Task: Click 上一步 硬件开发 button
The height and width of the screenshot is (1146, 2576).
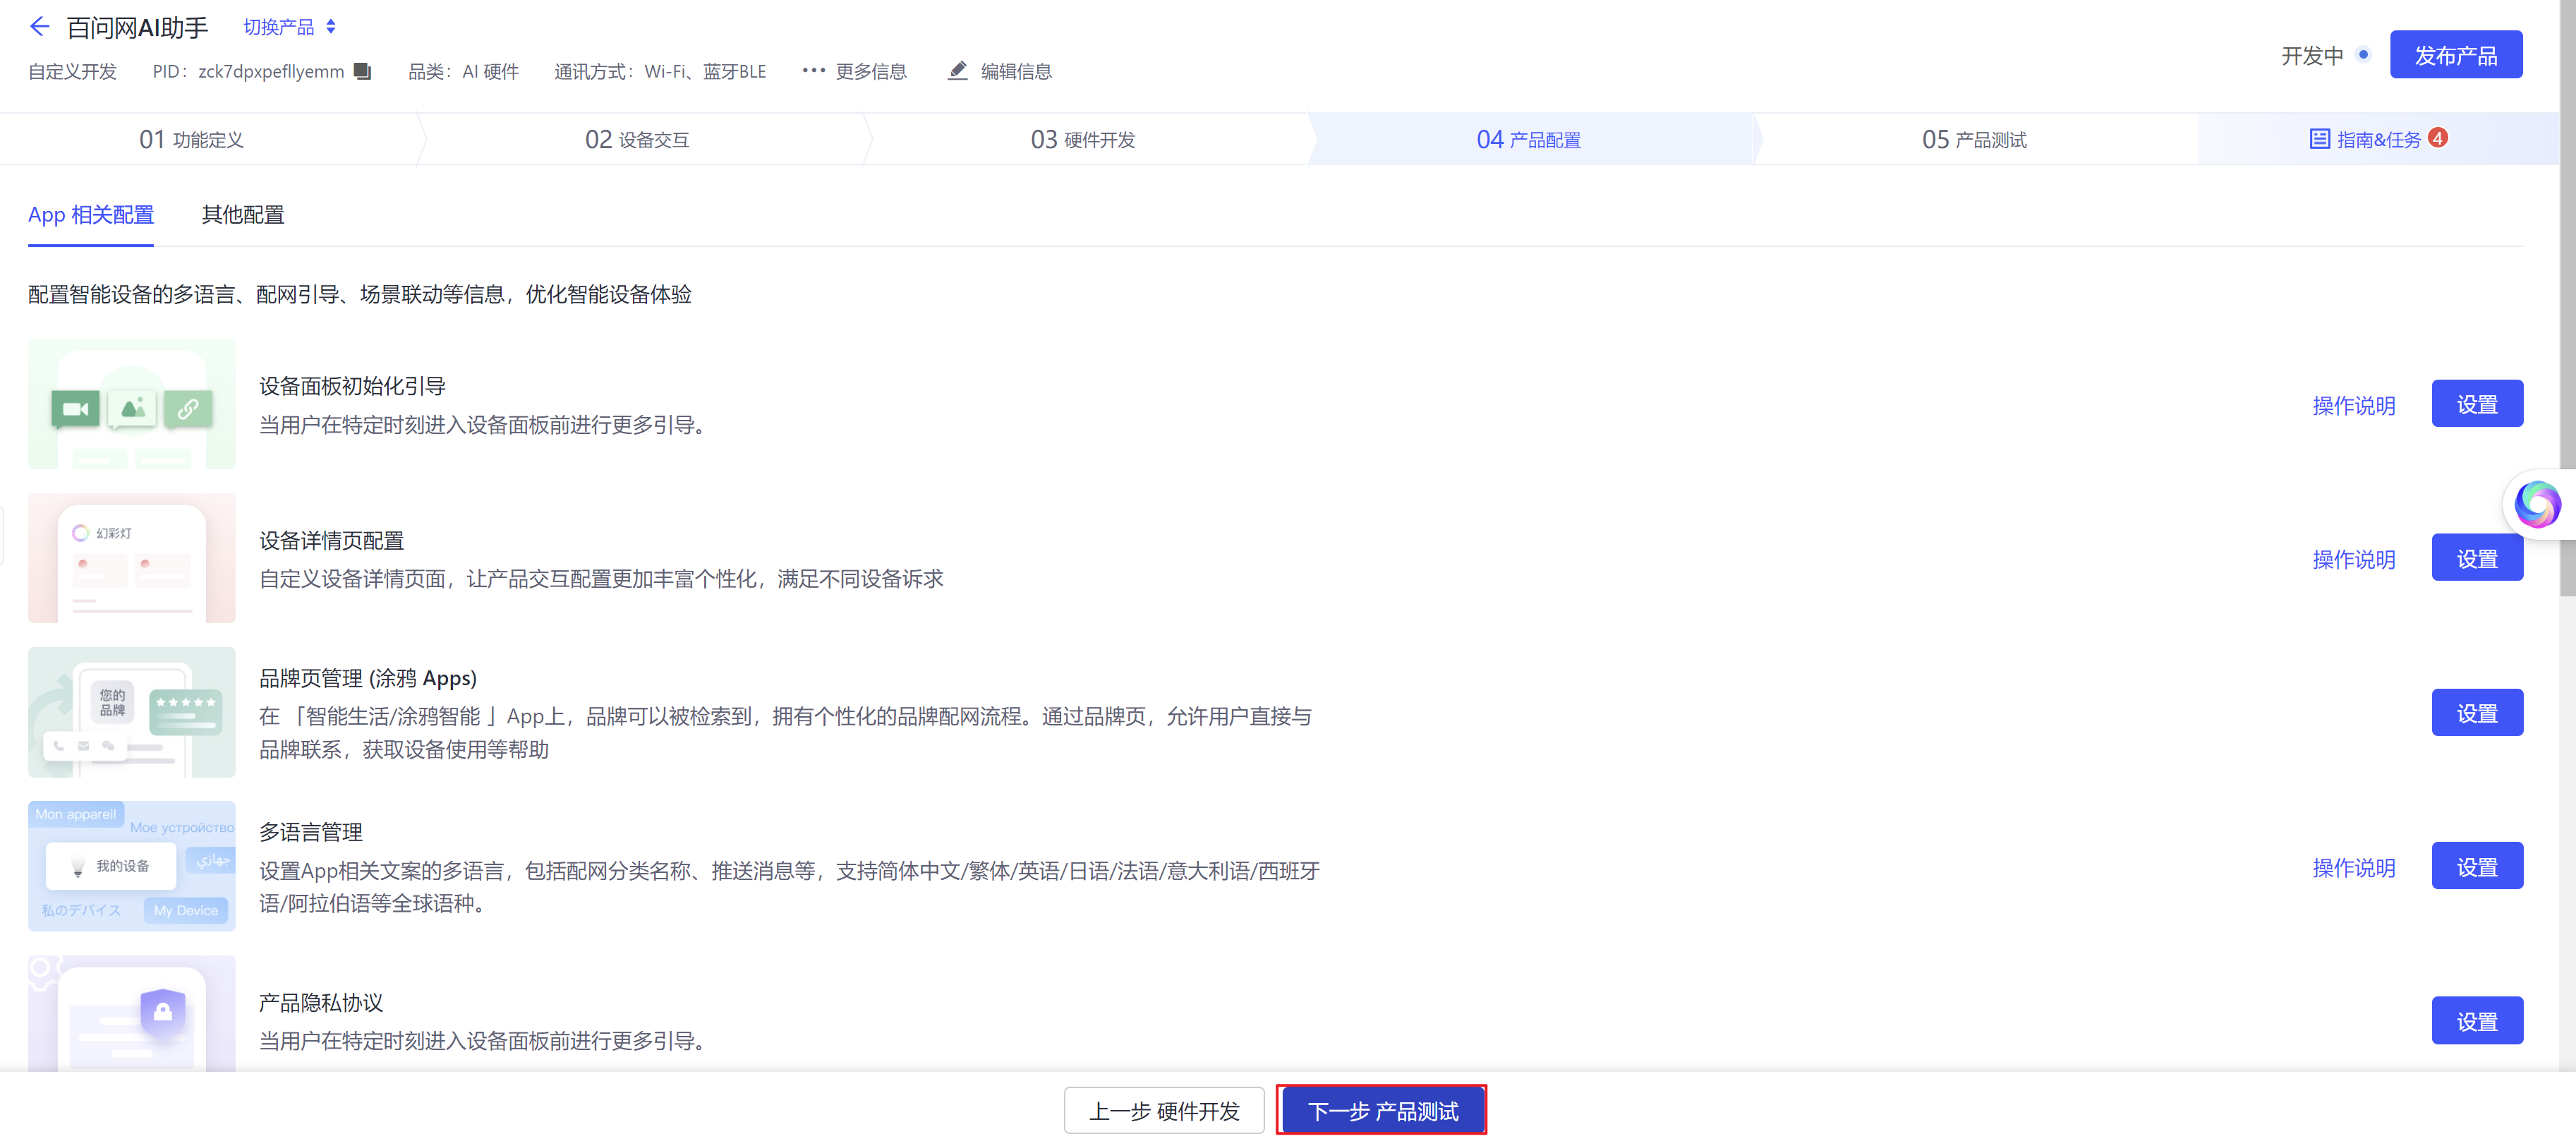Action: [x=1164, y=1111]
